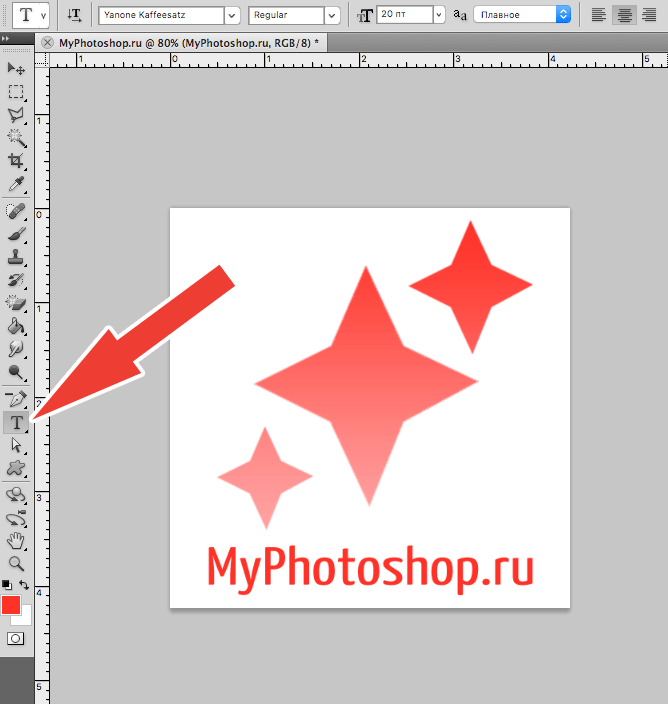668x704 pixels.
Task: Select the Eyedropper tool
Action: (16, 185)
